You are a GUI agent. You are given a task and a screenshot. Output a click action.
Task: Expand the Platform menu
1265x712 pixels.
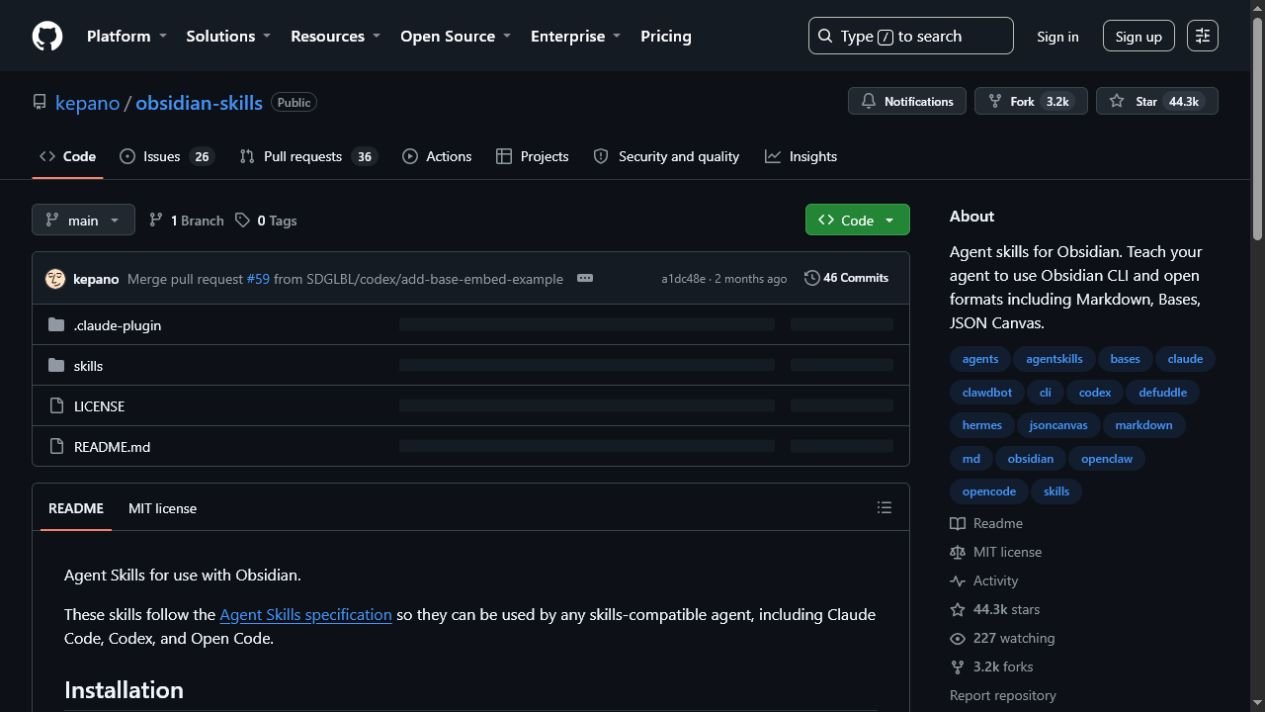127,36
